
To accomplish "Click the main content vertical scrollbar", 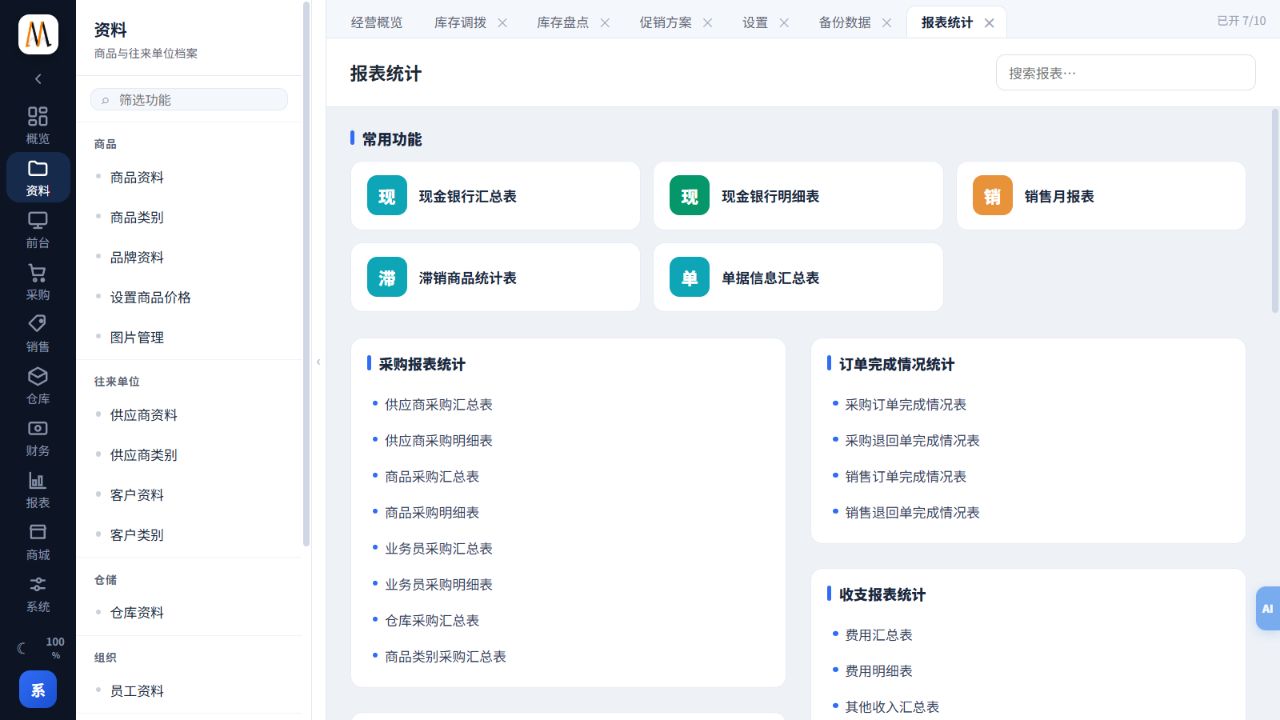I will pos(1275,210).
